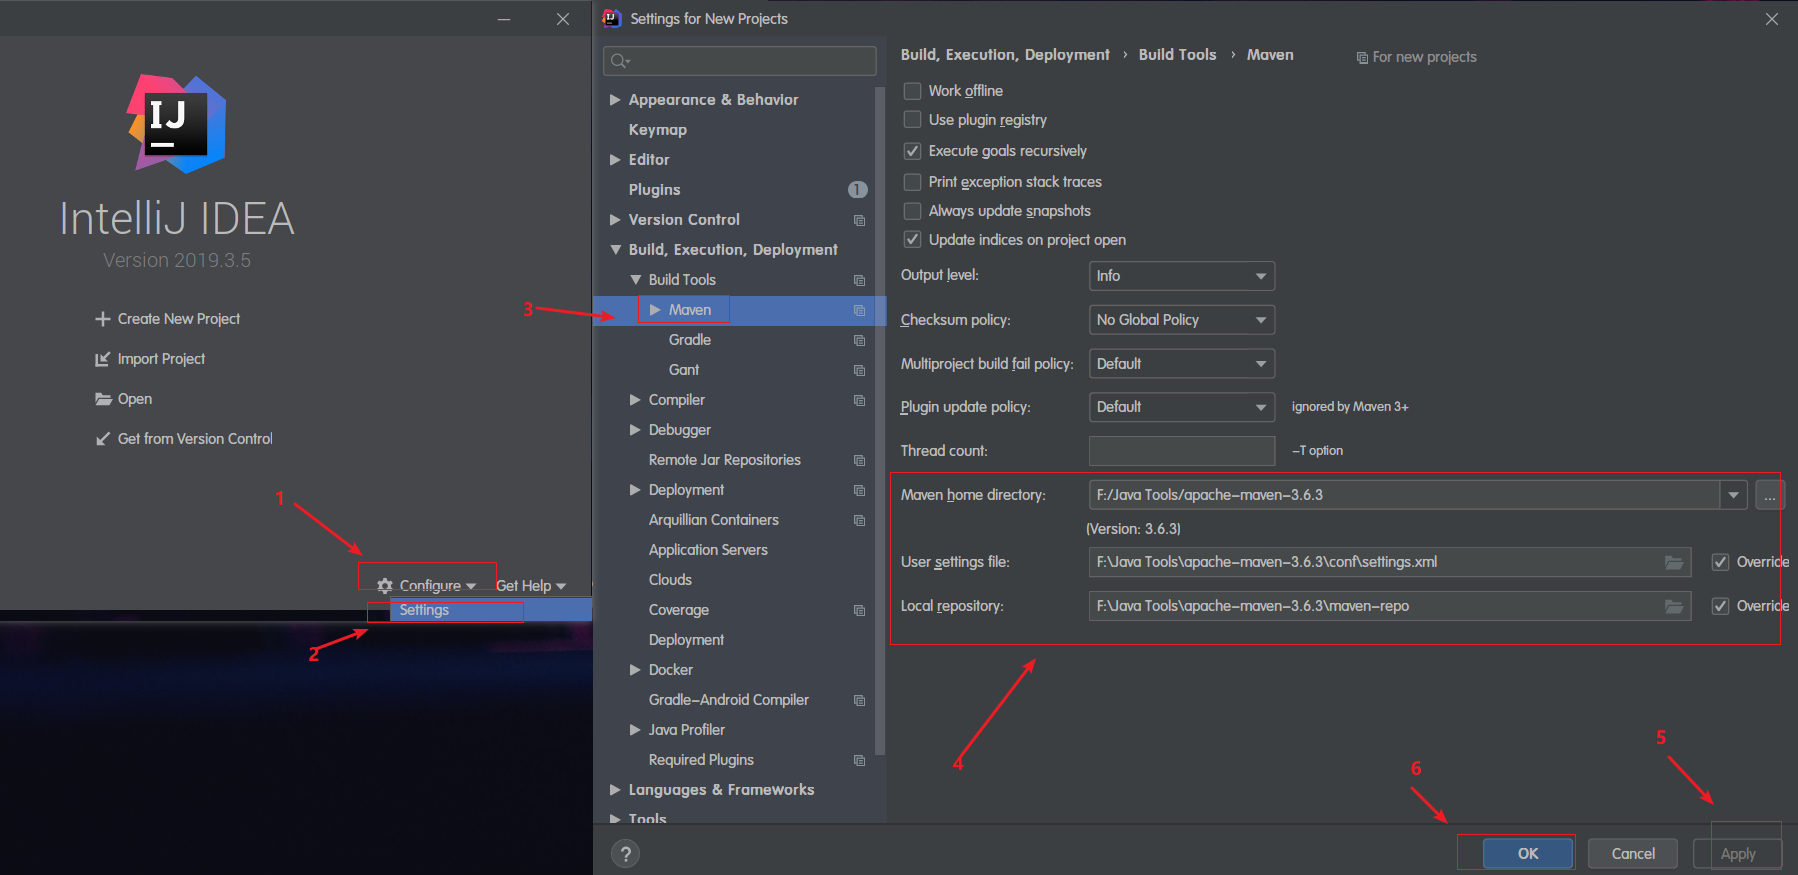
Task: Click Create New Project link
Action: tap(179, 319)
